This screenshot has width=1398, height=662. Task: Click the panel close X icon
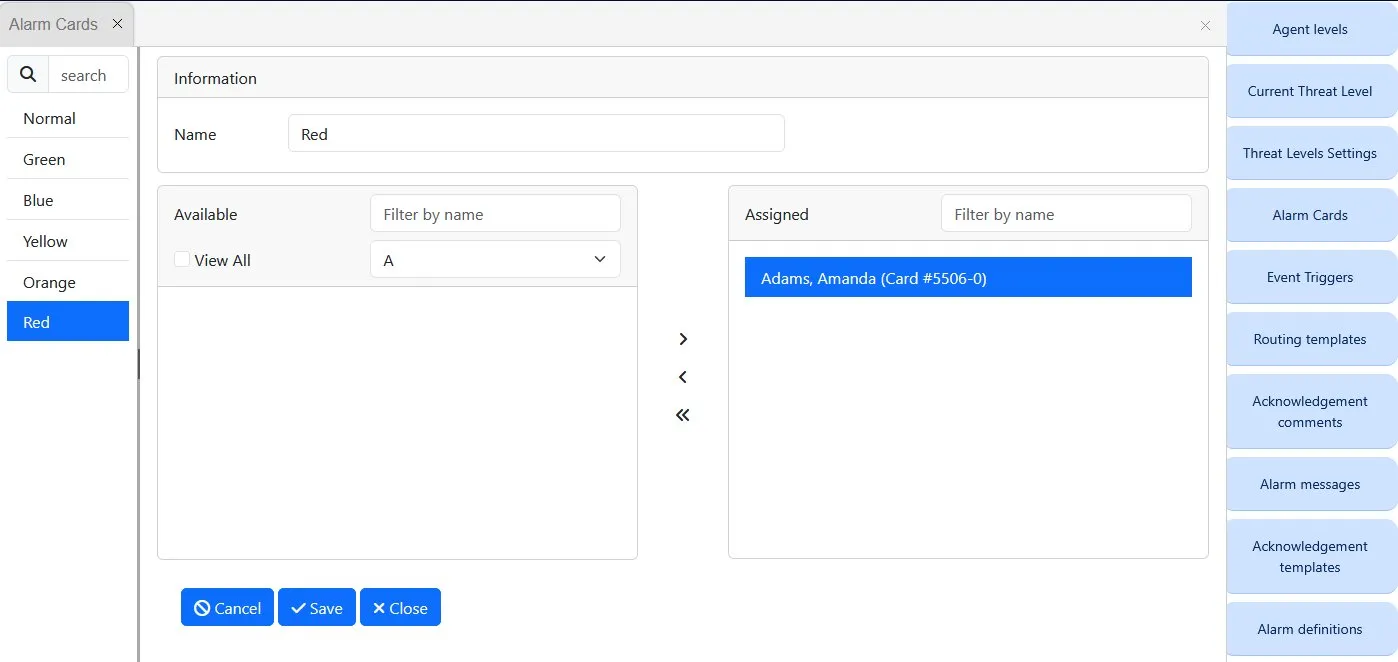click(x=1205, y=26)
